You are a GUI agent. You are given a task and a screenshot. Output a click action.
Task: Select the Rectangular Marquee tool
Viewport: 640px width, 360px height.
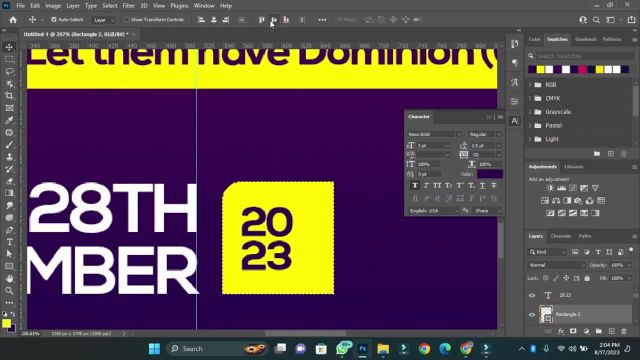[x=9, y=59]
